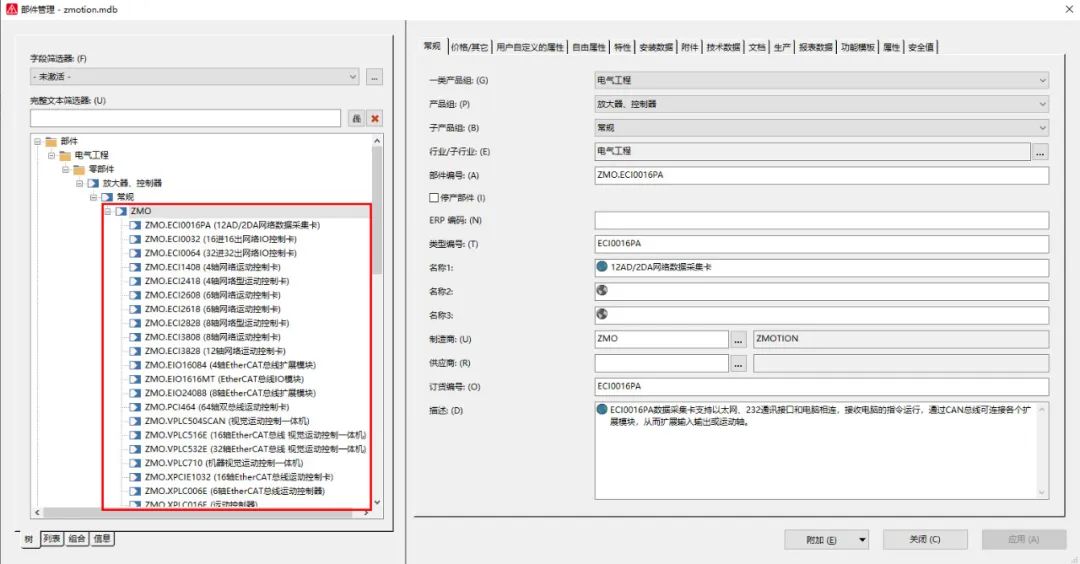Select ZMO.EIO1616MT tree item
Image resolution: width=1080 pixels, height=564 pixels.
point(224,379)
